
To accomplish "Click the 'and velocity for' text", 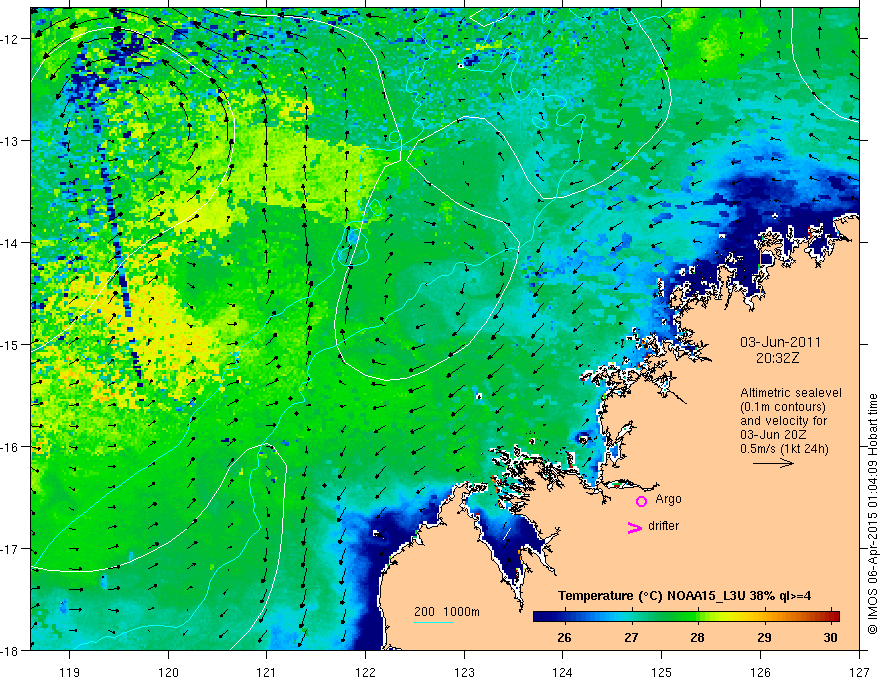I will [x=784, y=421].
